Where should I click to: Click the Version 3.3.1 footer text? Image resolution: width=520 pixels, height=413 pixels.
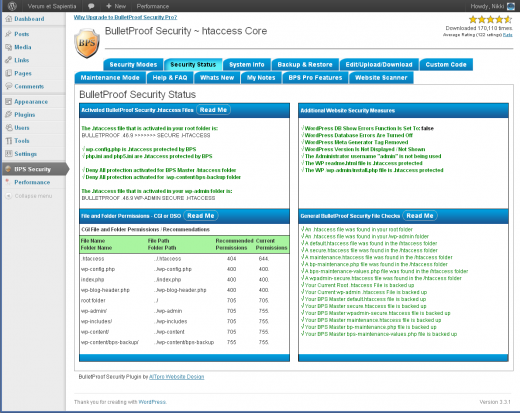tap(495, 402)
